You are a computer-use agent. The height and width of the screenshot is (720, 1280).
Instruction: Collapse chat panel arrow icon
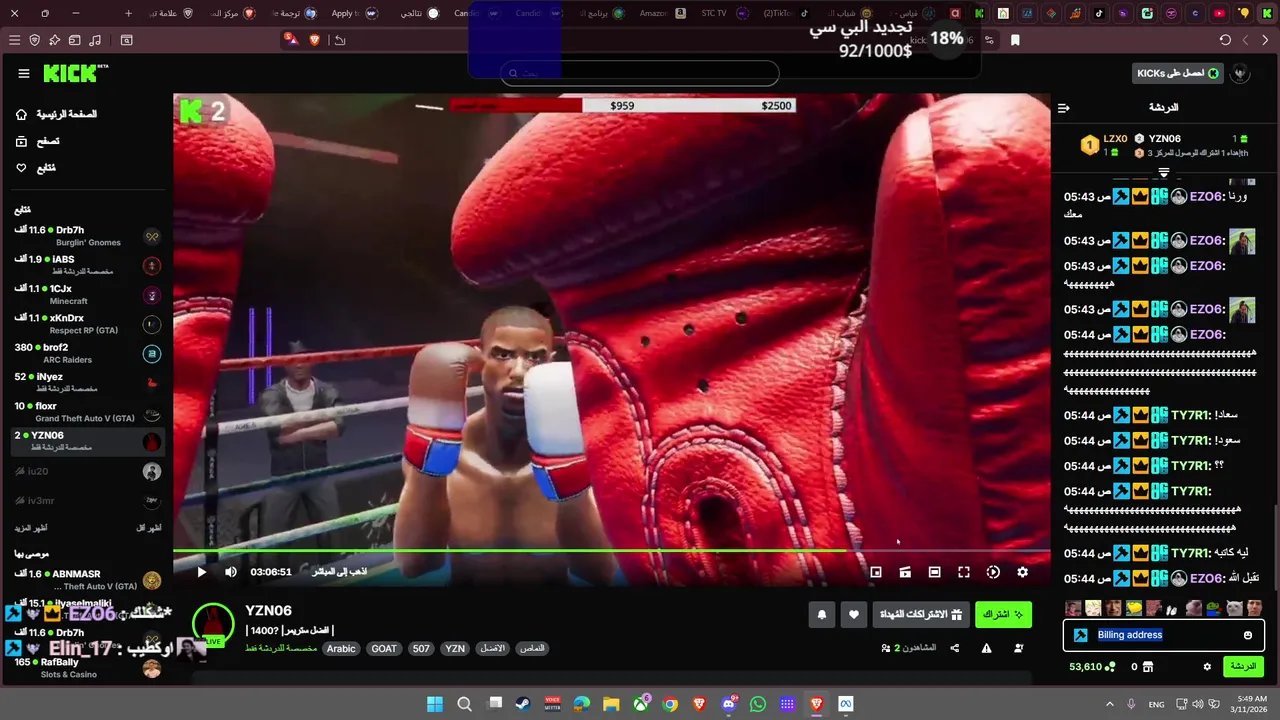[1064, 108]
